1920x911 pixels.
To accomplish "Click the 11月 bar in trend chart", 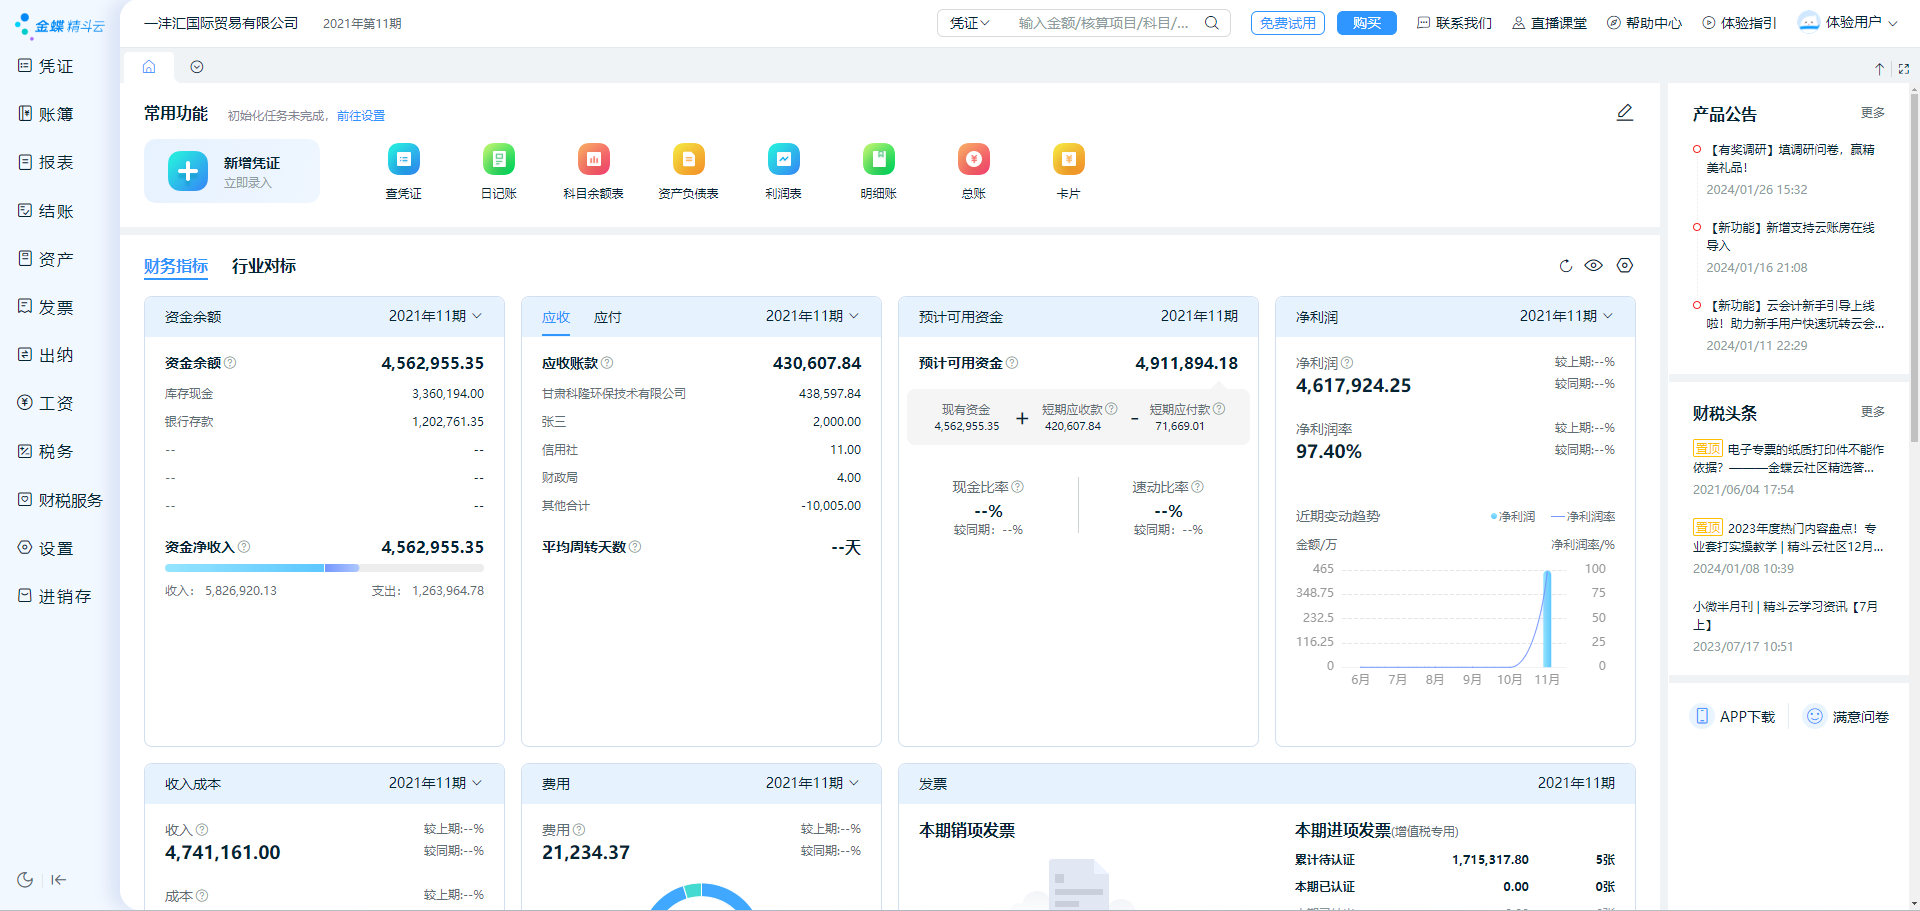I will (x=1547, y=619).
